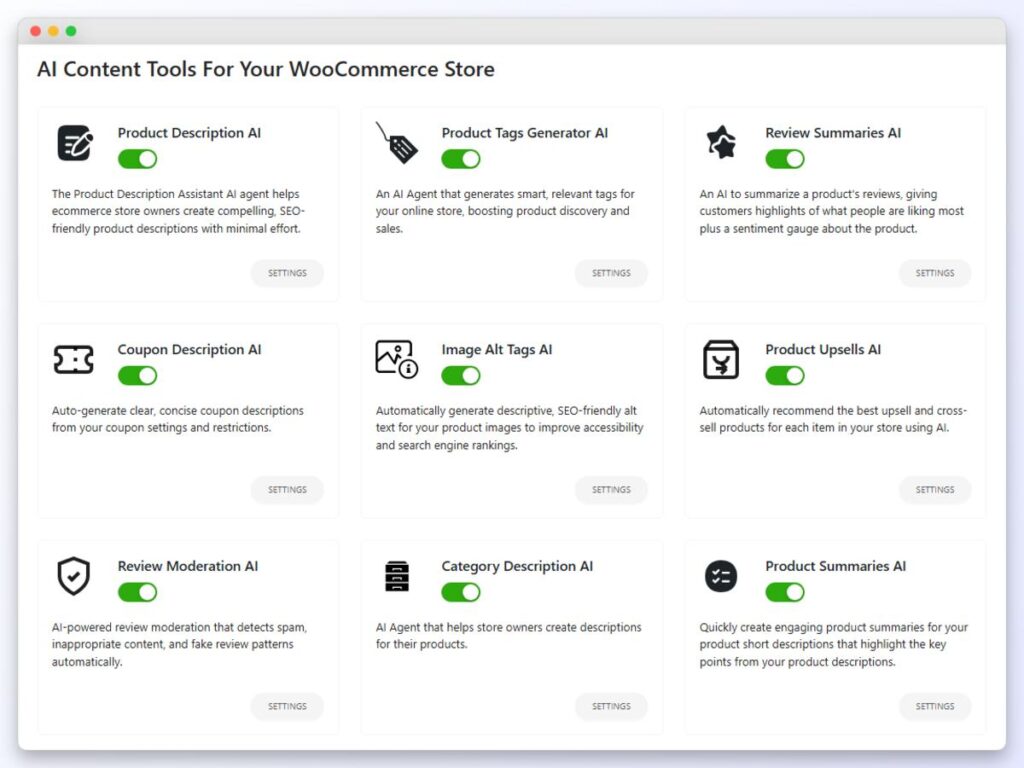1024x768 pixels.
Task: Switch off Coupon Description AI
Action: (x=137, y=376)
